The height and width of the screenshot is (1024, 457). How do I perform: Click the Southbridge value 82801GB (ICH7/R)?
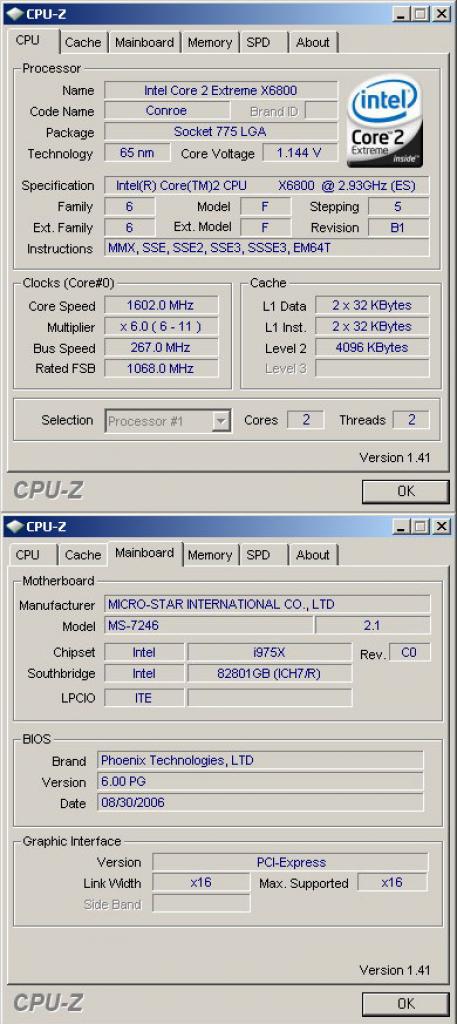pyautogui.click(x=270, y=673)
